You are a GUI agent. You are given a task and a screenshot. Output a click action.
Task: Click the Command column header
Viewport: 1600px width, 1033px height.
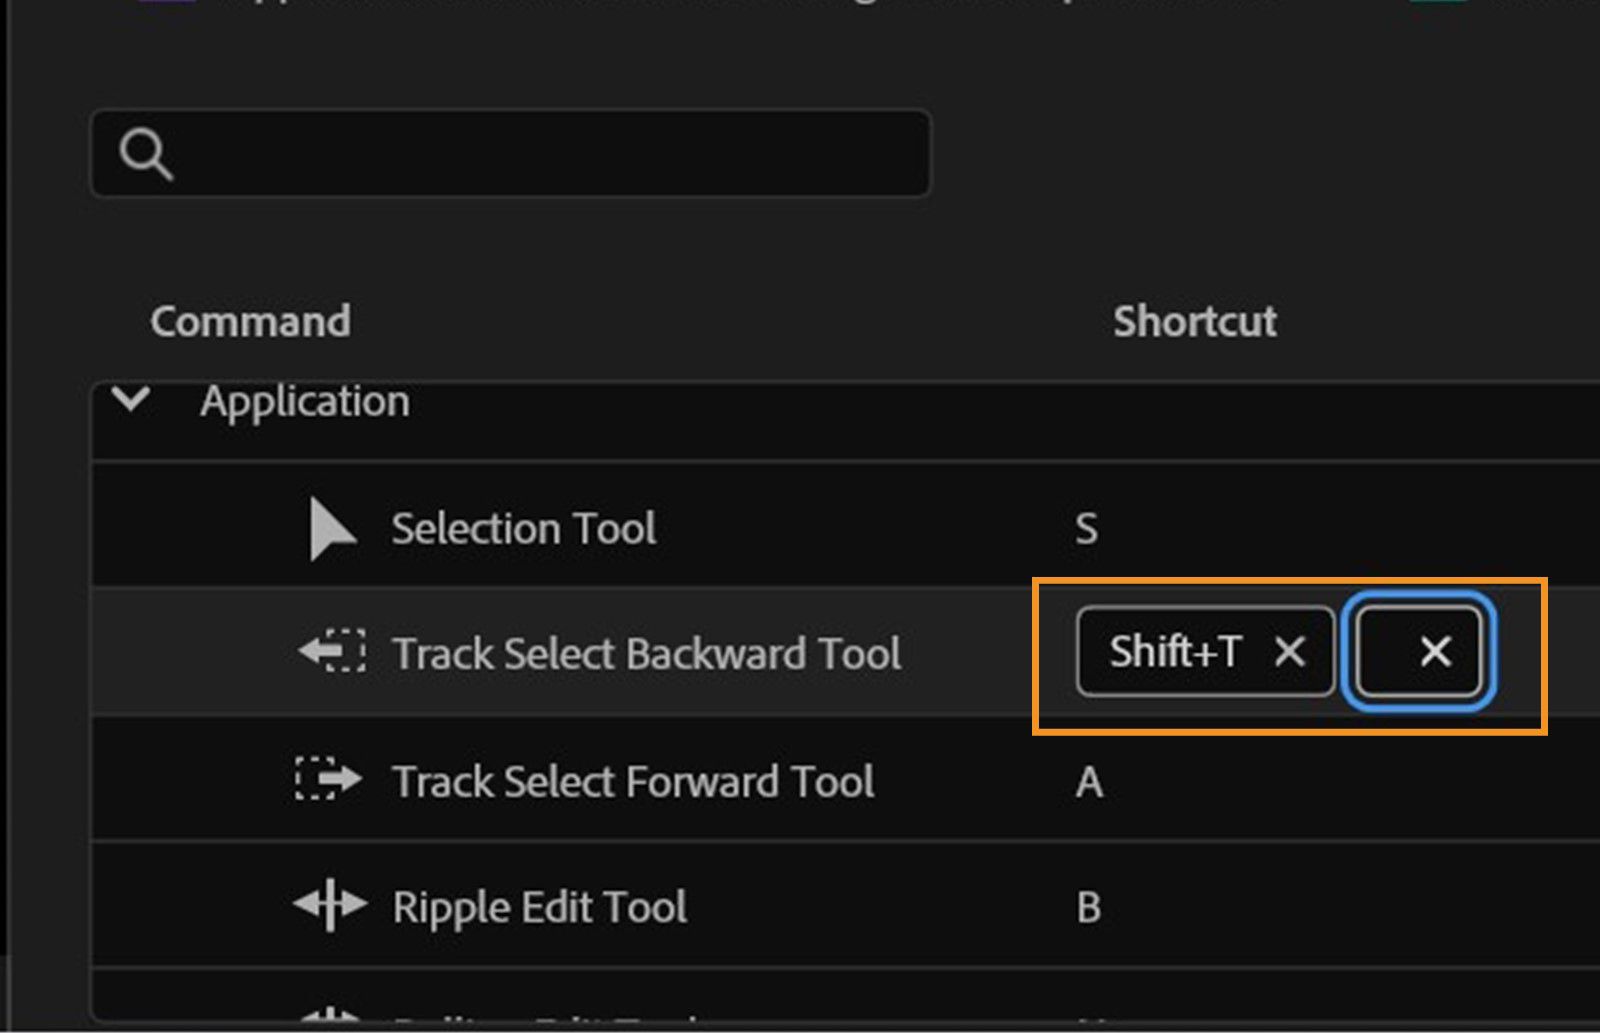[249, 321]
